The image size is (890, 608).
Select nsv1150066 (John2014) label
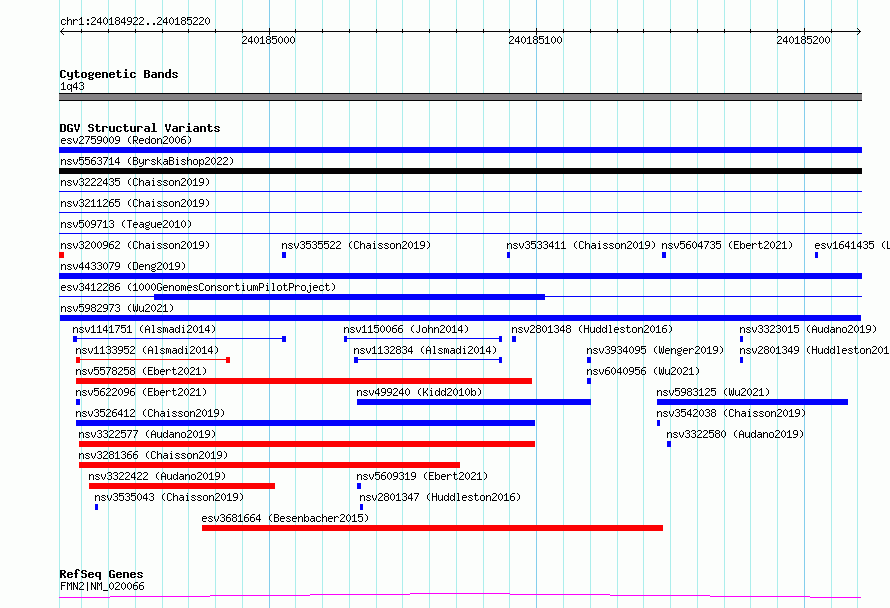click(406, 329)
